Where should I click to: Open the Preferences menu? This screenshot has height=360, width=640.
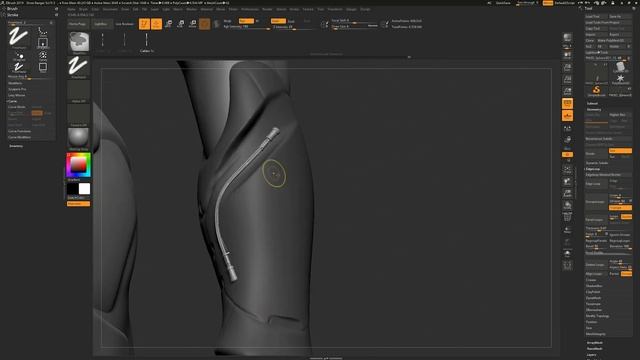click(250, 9)
